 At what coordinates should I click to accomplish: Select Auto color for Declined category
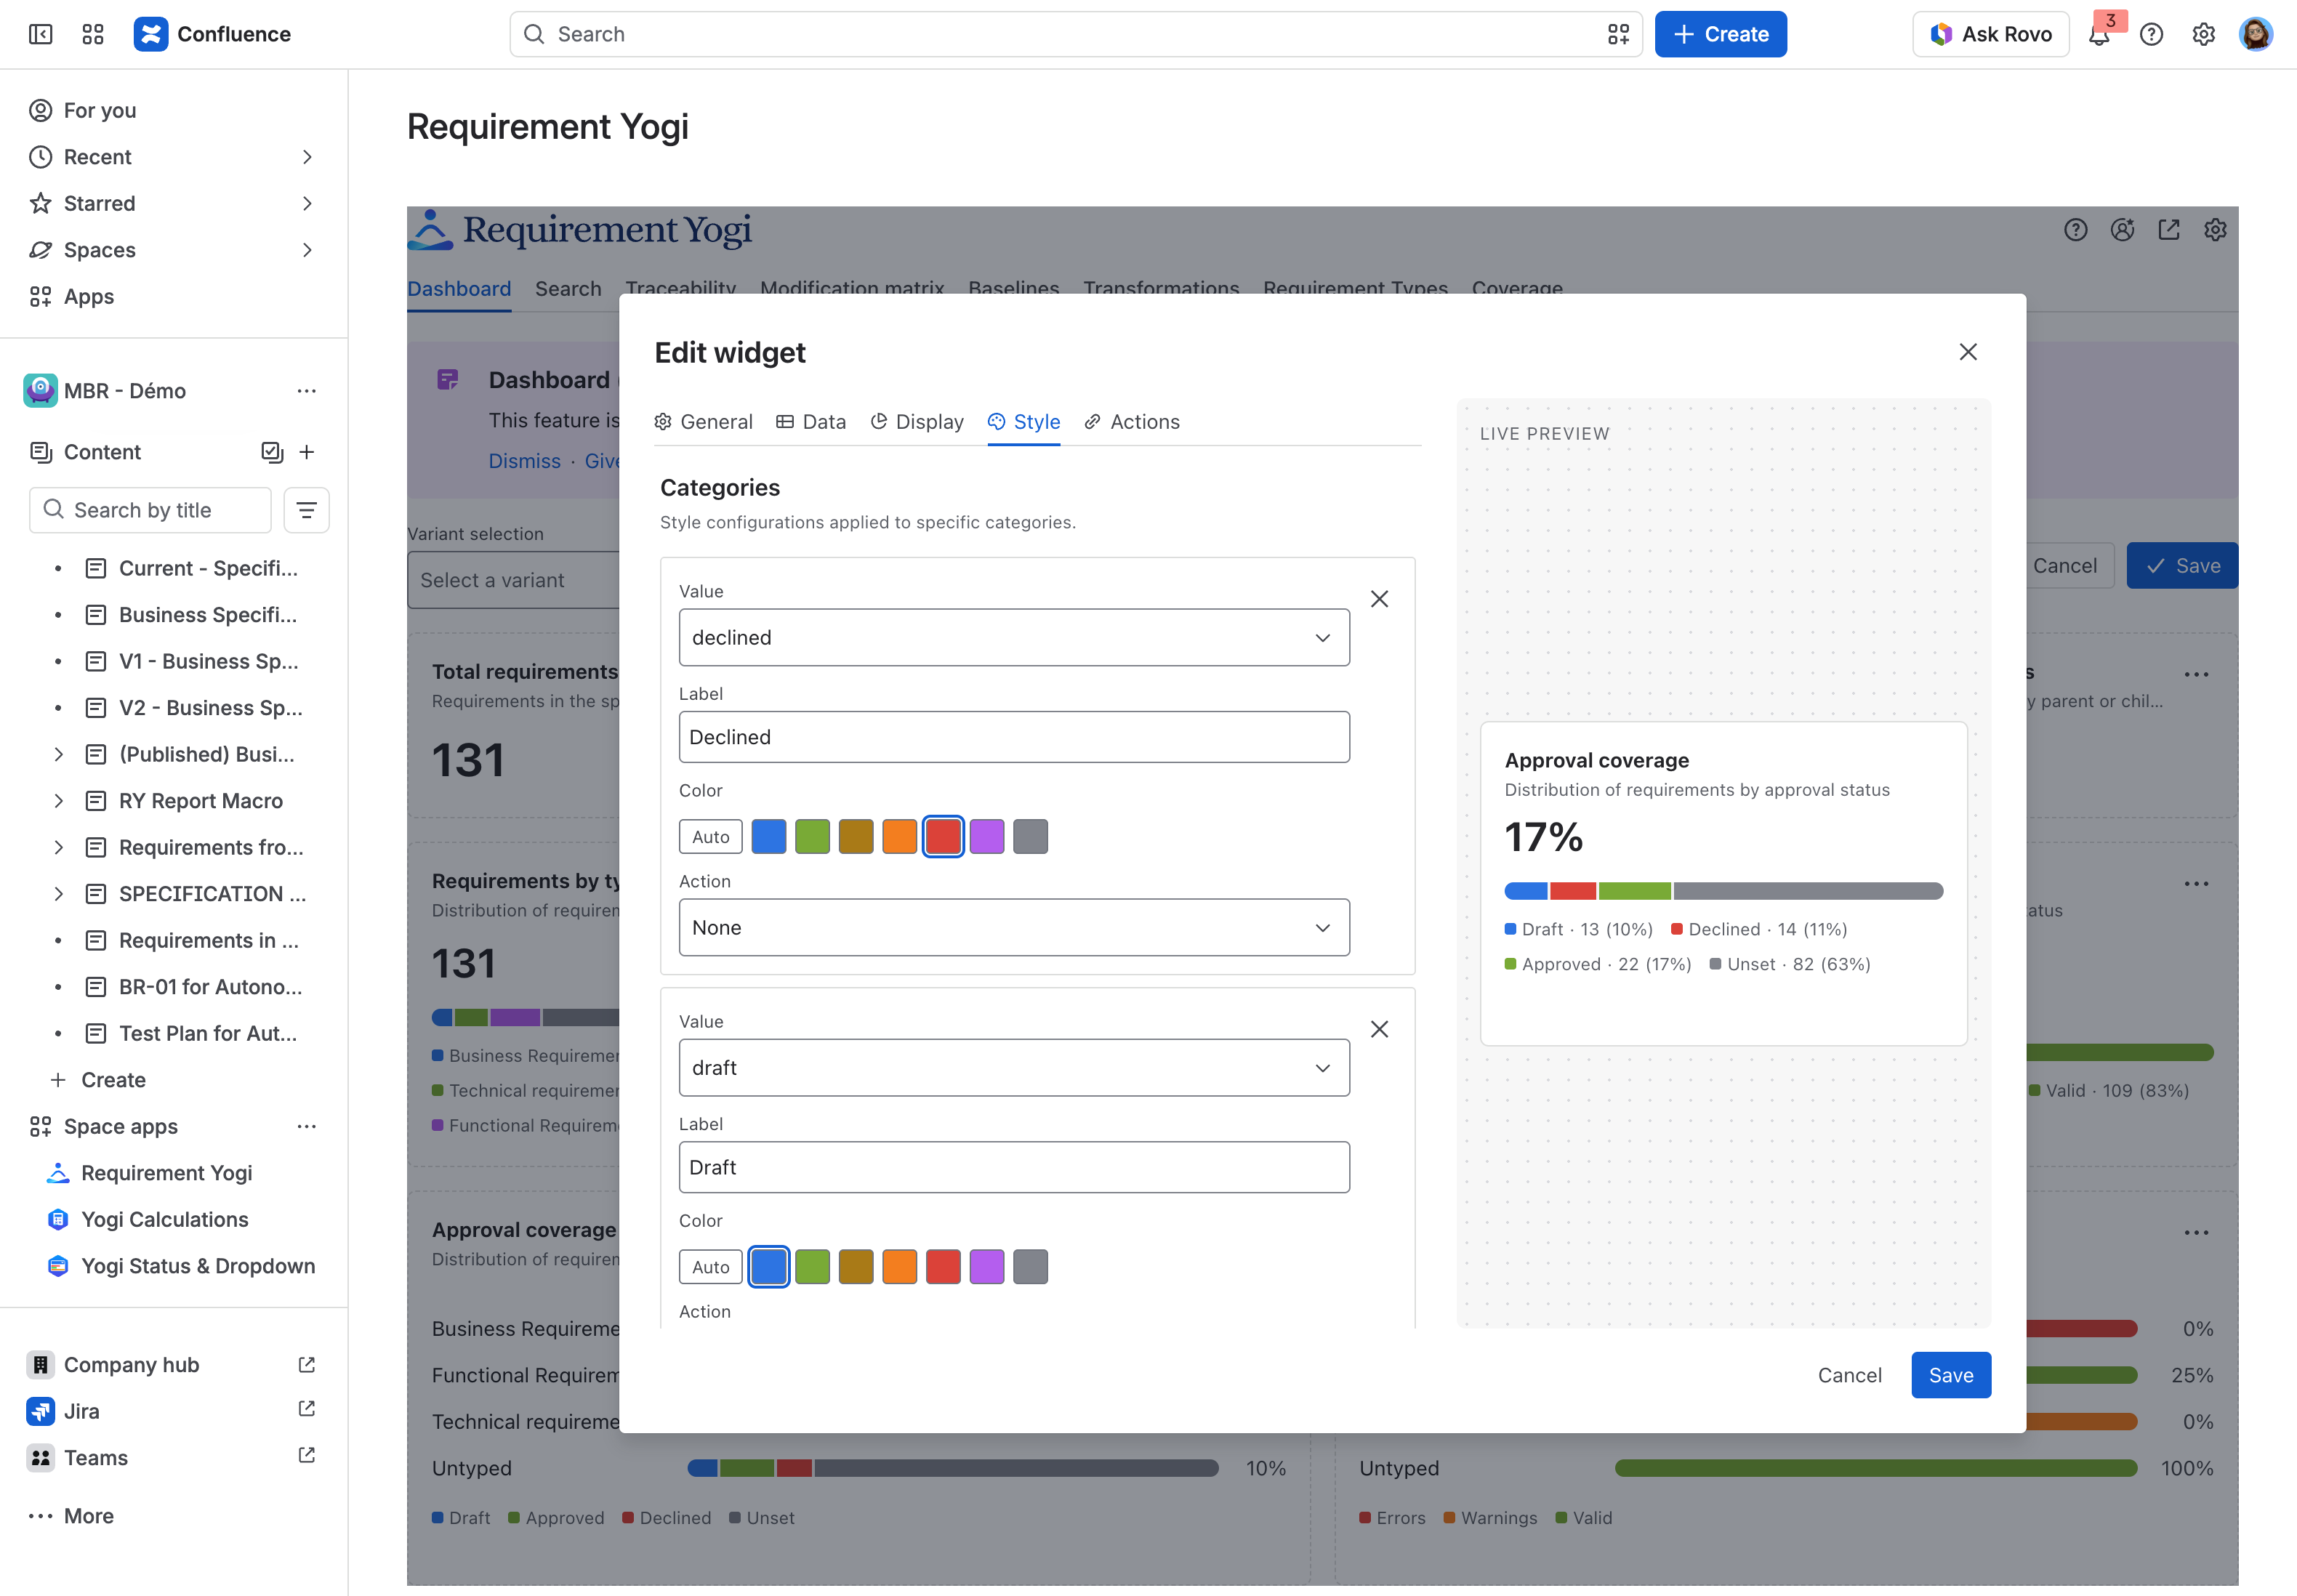tap(710, 836)
